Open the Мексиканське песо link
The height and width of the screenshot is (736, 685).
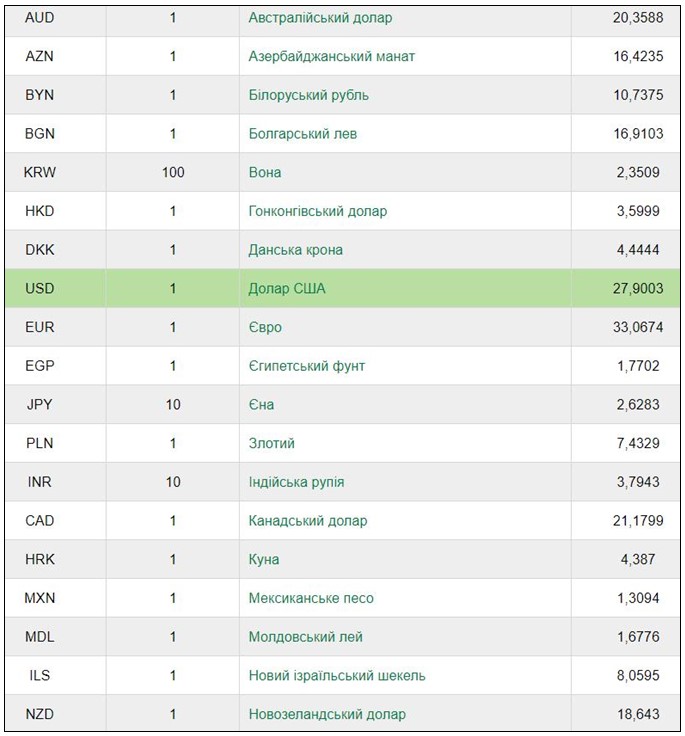[x=311, y=598]
